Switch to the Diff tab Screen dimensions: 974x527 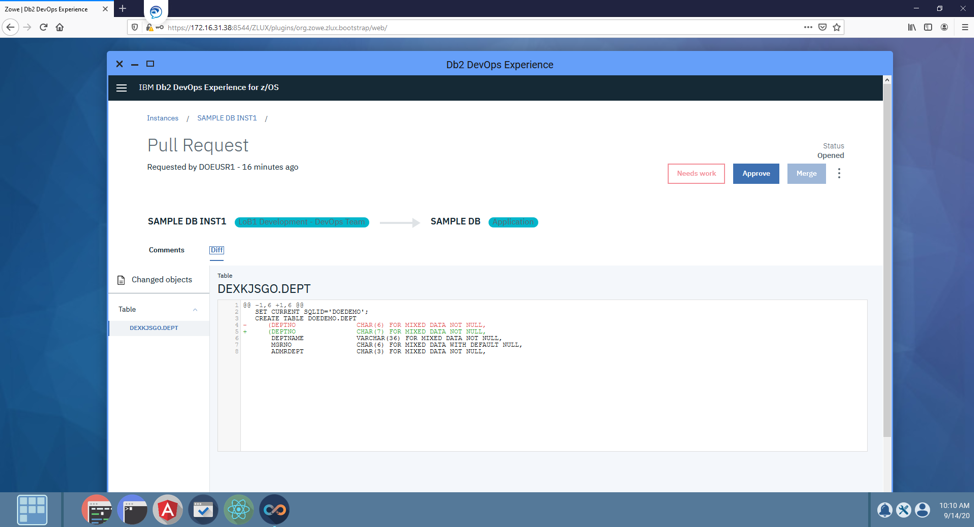[216, 250]
